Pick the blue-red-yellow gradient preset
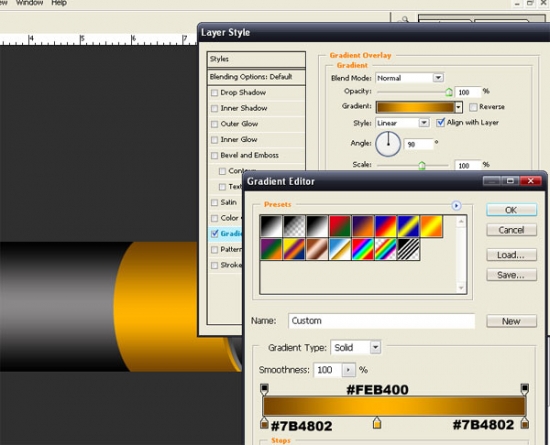The height and width of the screenshot is (445, 550). 385,226
